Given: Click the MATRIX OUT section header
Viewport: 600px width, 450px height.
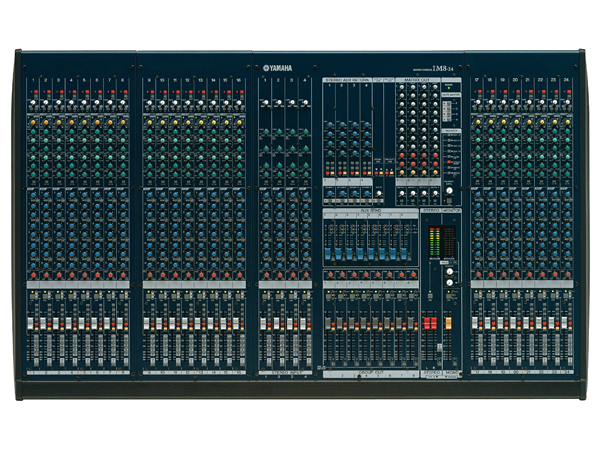Looking at the screenshot, I should click(418, 80).
